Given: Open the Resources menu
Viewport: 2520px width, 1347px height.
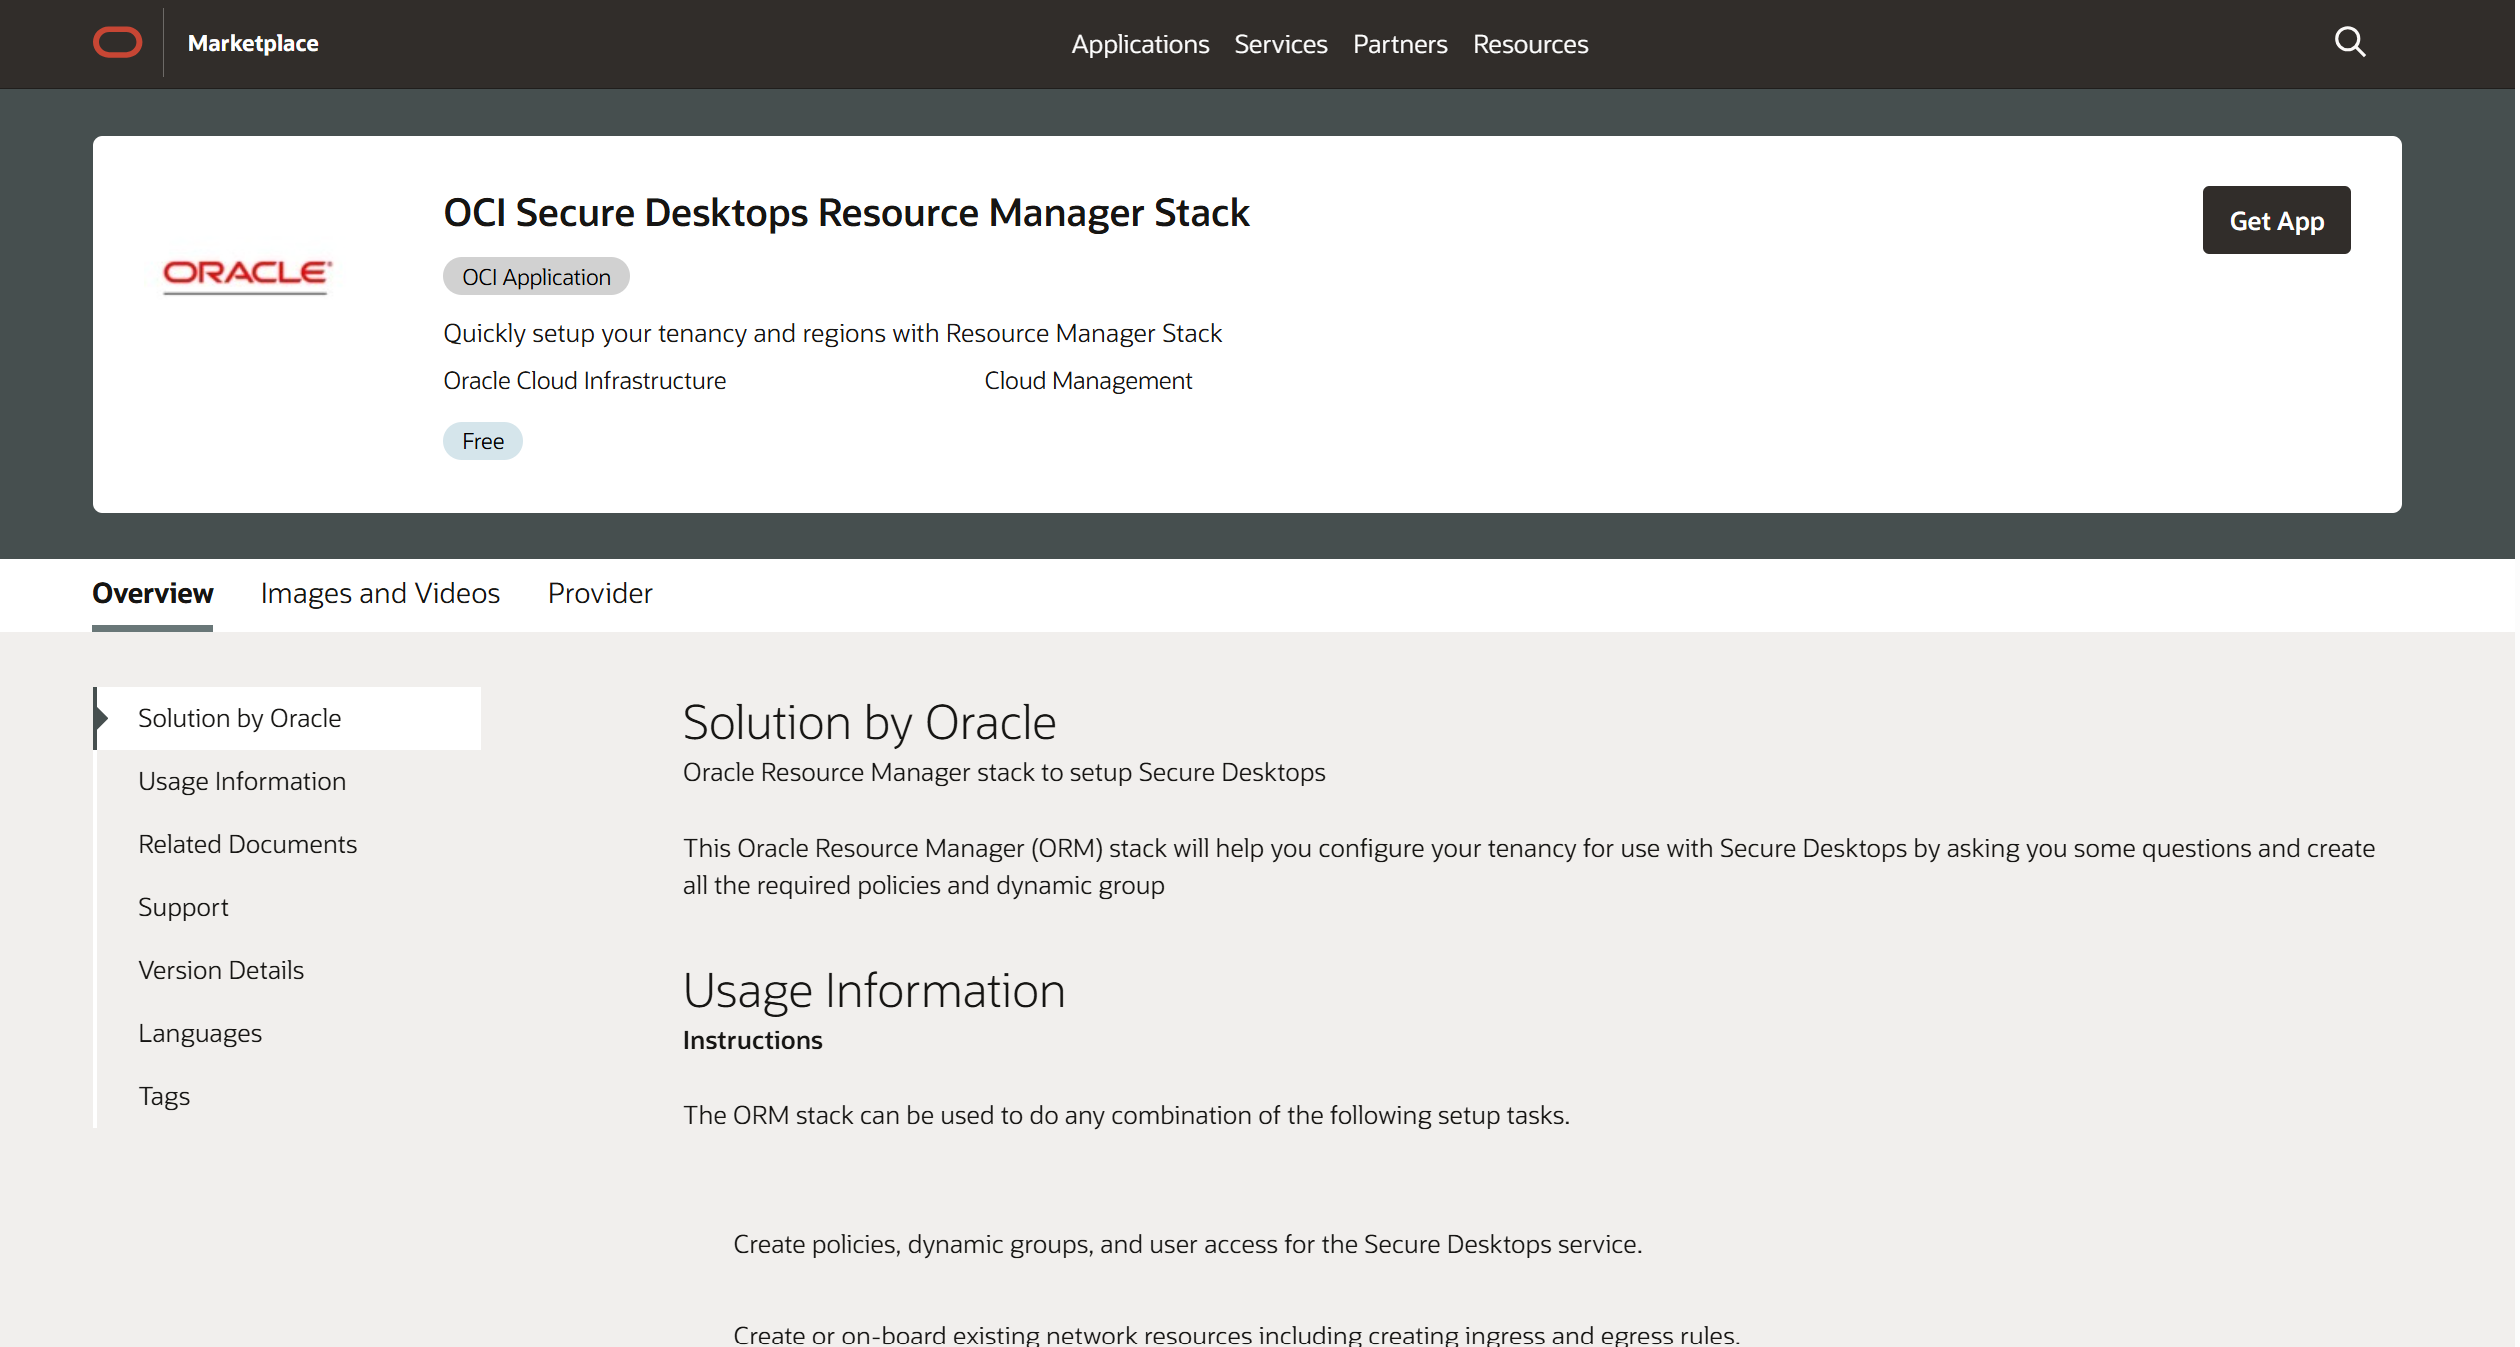Looking at the screenshot, I should [1530, 44].
